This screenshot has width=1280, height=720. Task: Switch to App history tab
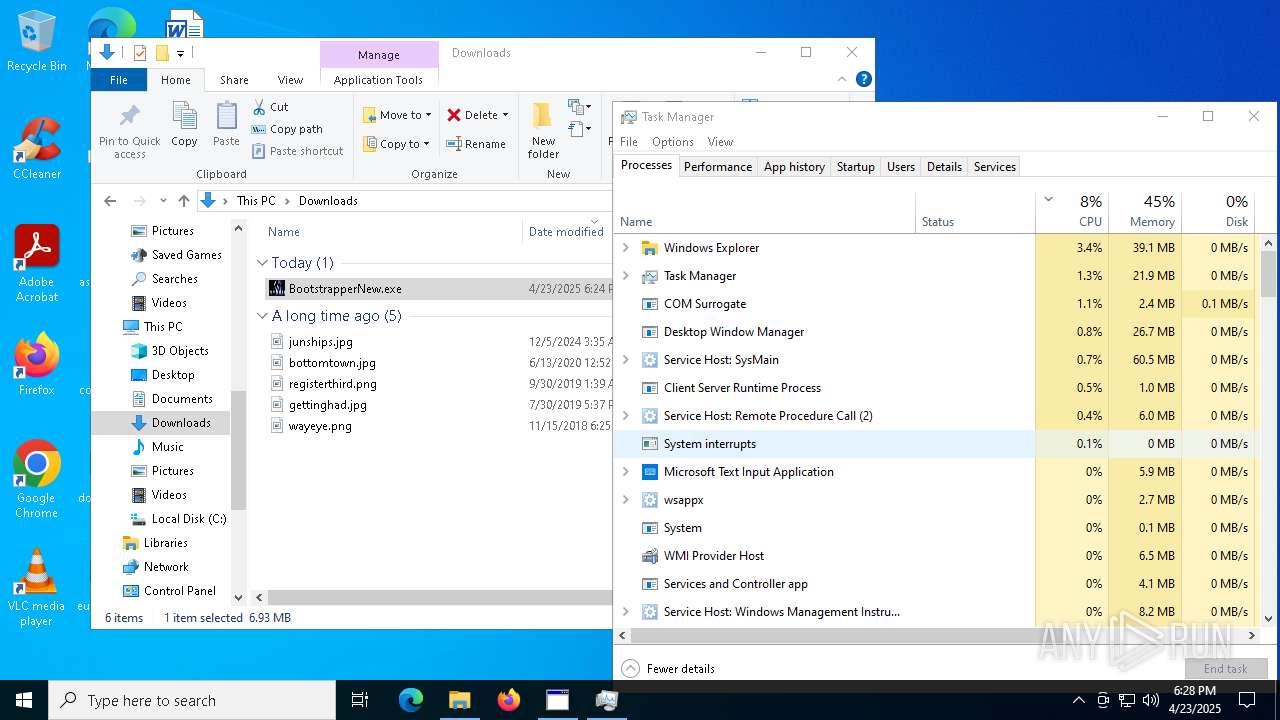point(794,167)
